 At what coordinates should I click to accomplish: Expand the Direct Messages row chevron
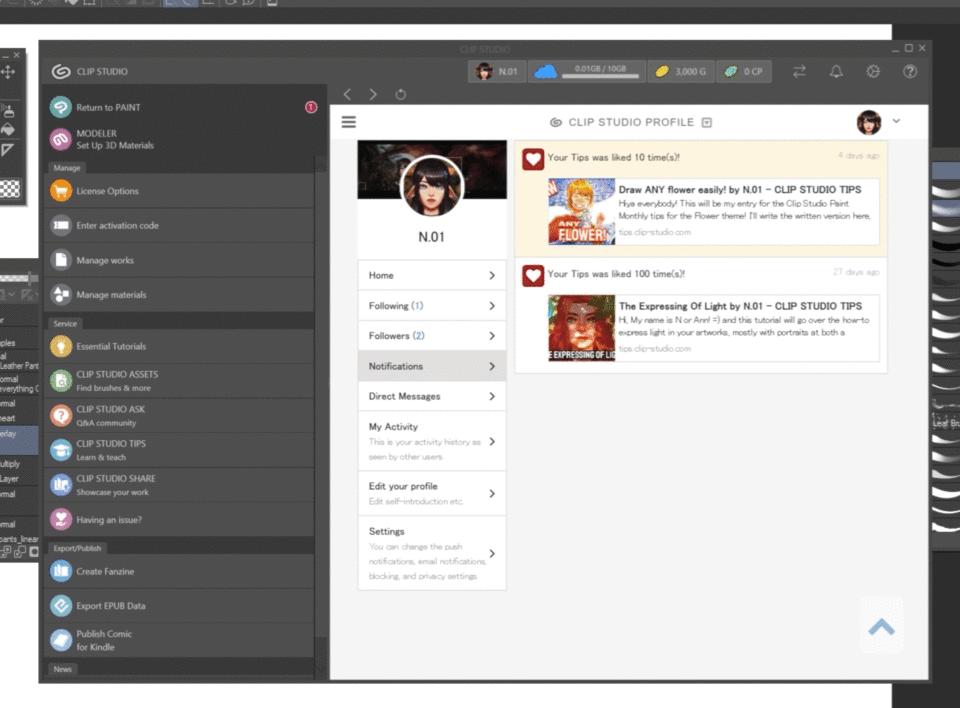[x=492, y=396]
